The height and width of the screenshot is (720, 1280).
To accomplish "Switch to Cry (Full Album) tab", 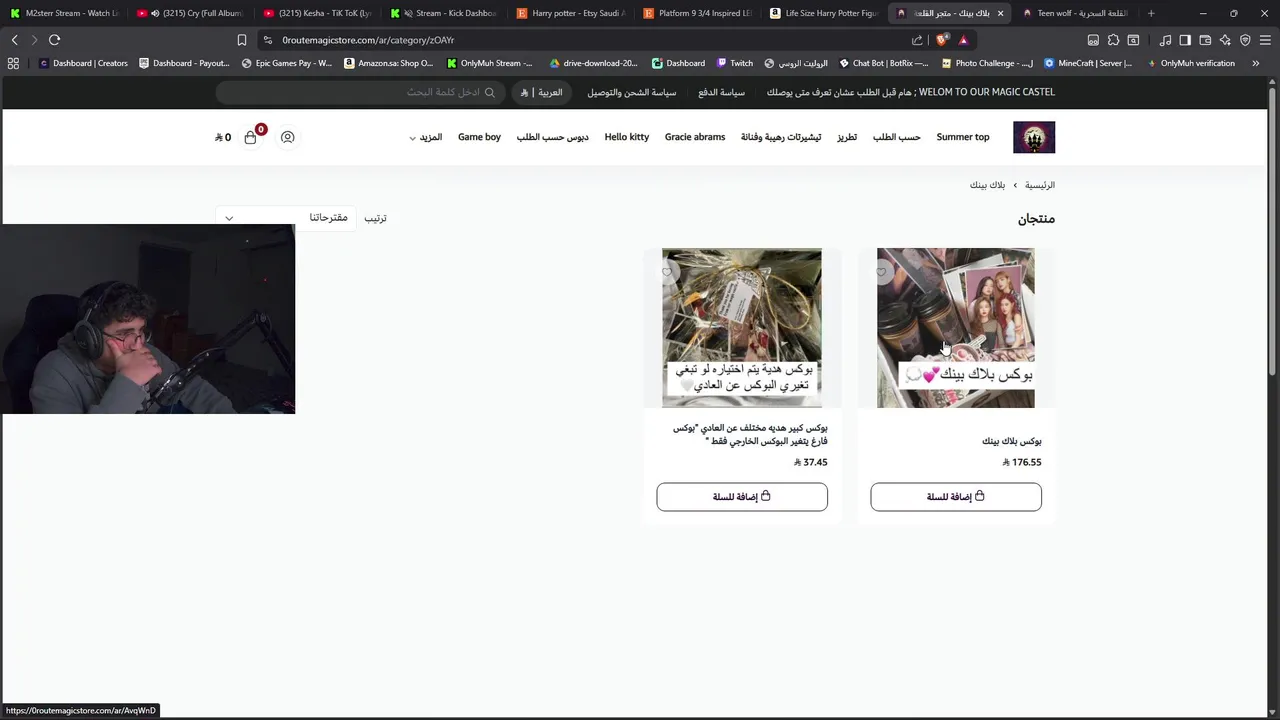I will (x=190, y=13).
